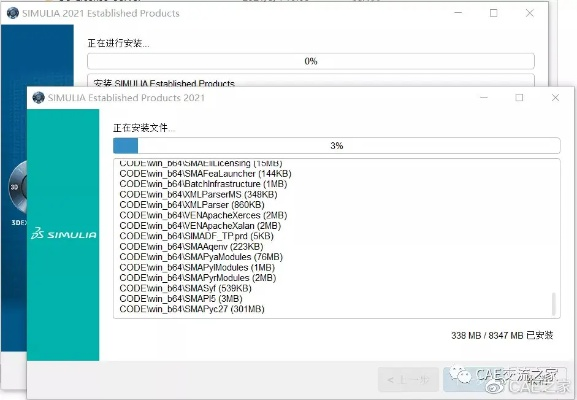The width and height of the screenshot is (577, 400).
Task: Click the 安装 SIMULIA Established Products text in back window
Action: pyautogui.click(x=164, y=83)
